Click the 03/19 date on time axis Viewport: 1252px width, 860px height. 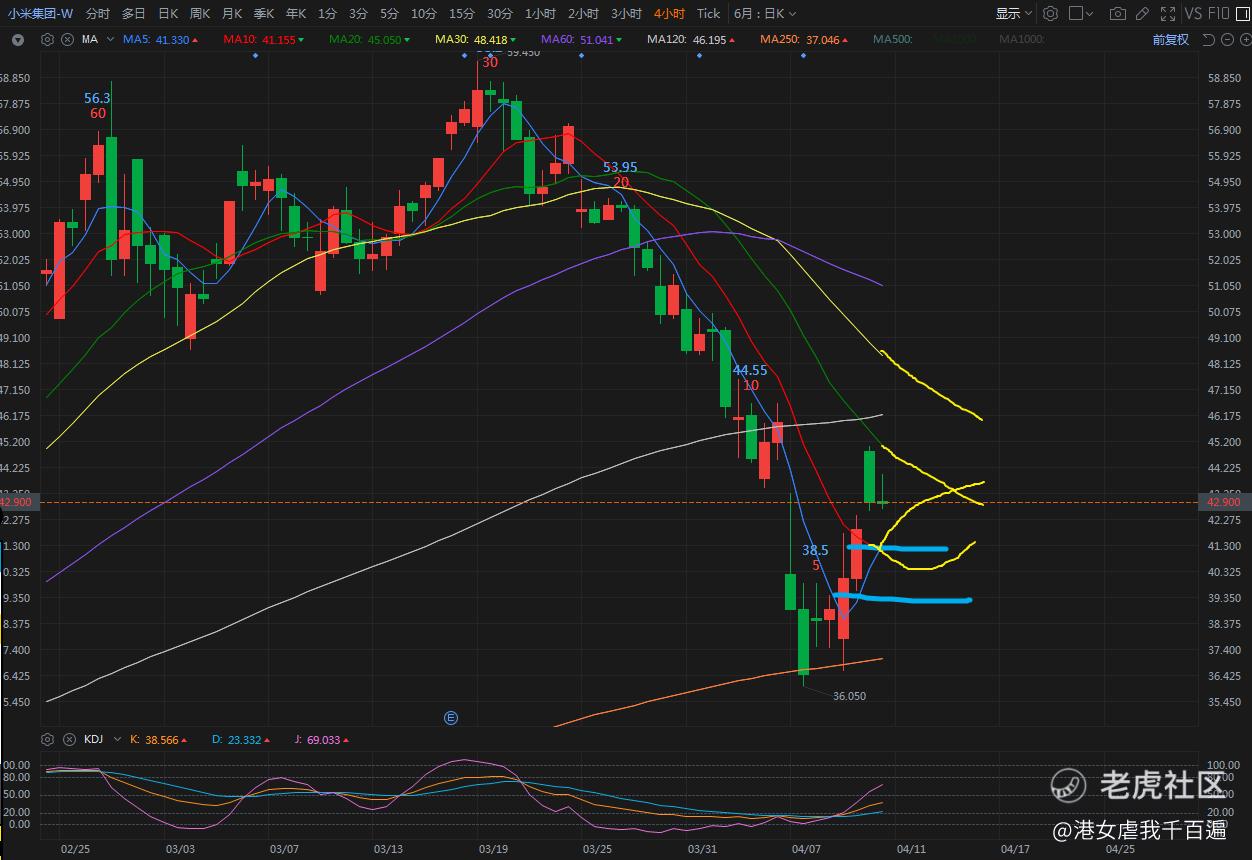(493, 849)
